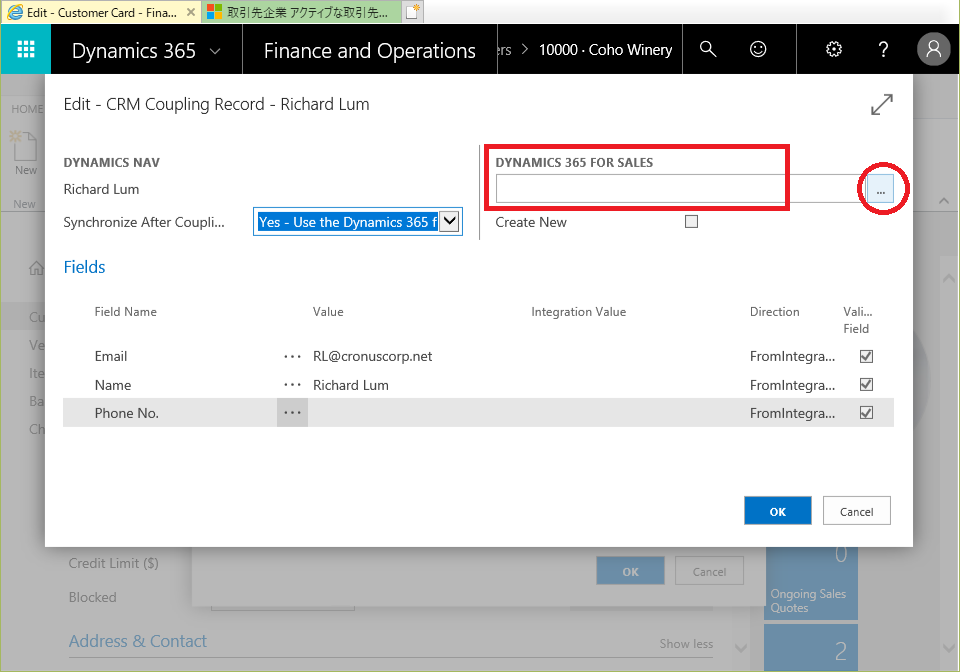Open Synchronize After Coupling dropdown
960x672 pixels.
[449, 222]
